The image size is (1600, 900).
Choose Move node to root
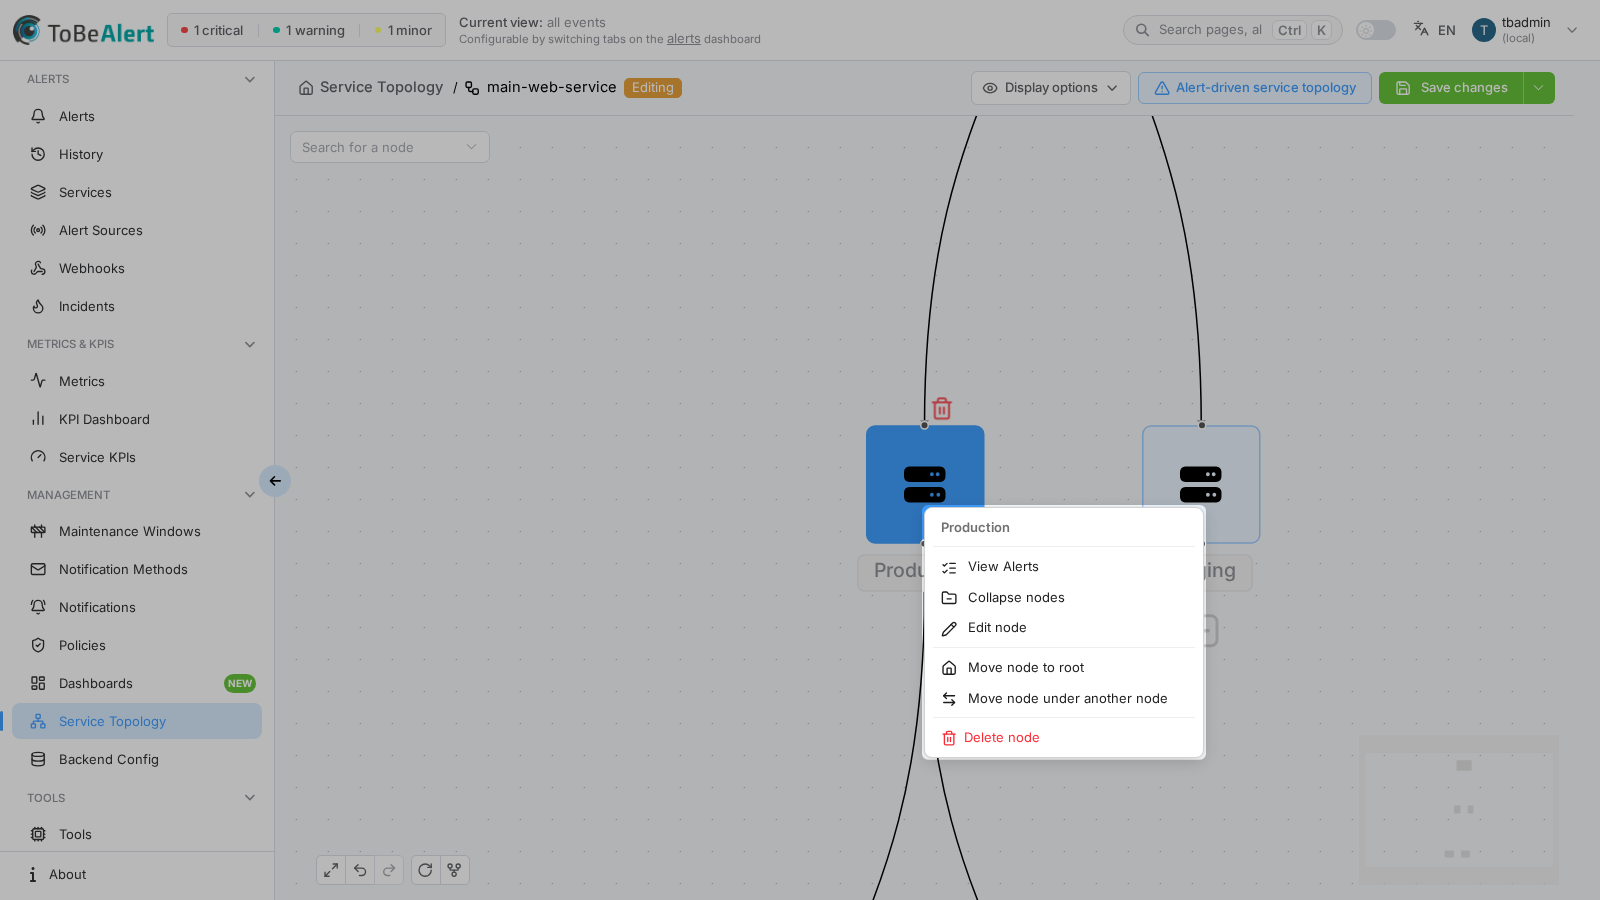click(x=1064, y=668)
